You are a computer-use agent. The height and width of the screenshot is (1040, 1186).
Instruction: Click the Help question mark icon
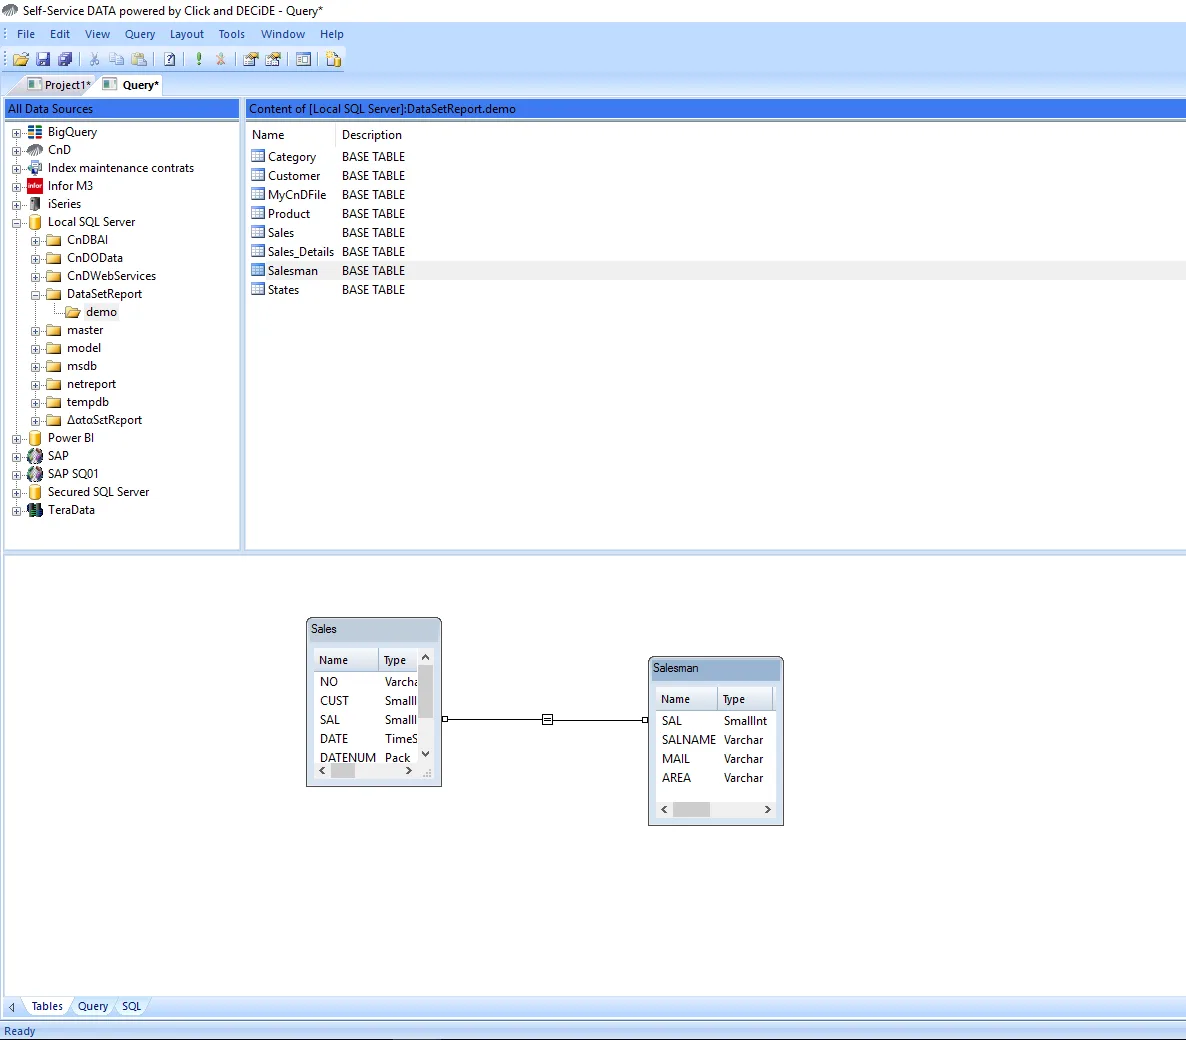click(x=170, y=59)
